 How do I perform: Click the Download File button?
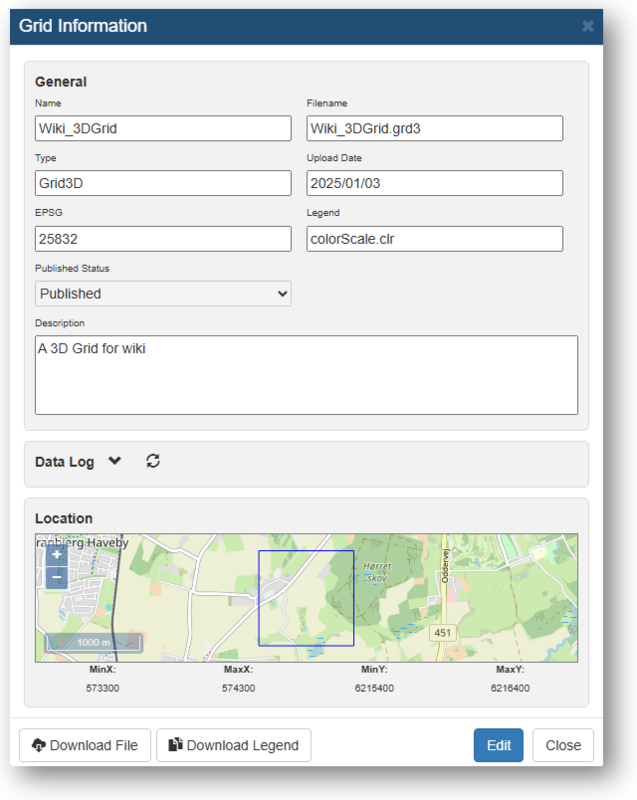click(x=85, y=745)
